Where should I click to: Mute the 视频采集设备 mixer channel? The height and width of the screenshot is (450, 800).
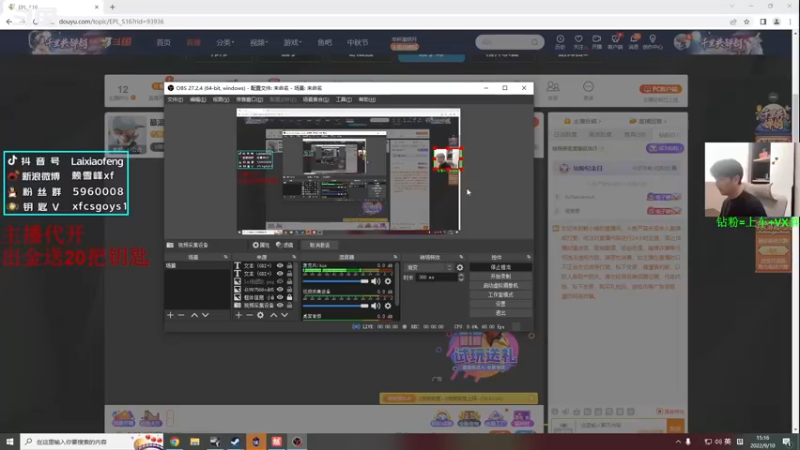point(376,306)
